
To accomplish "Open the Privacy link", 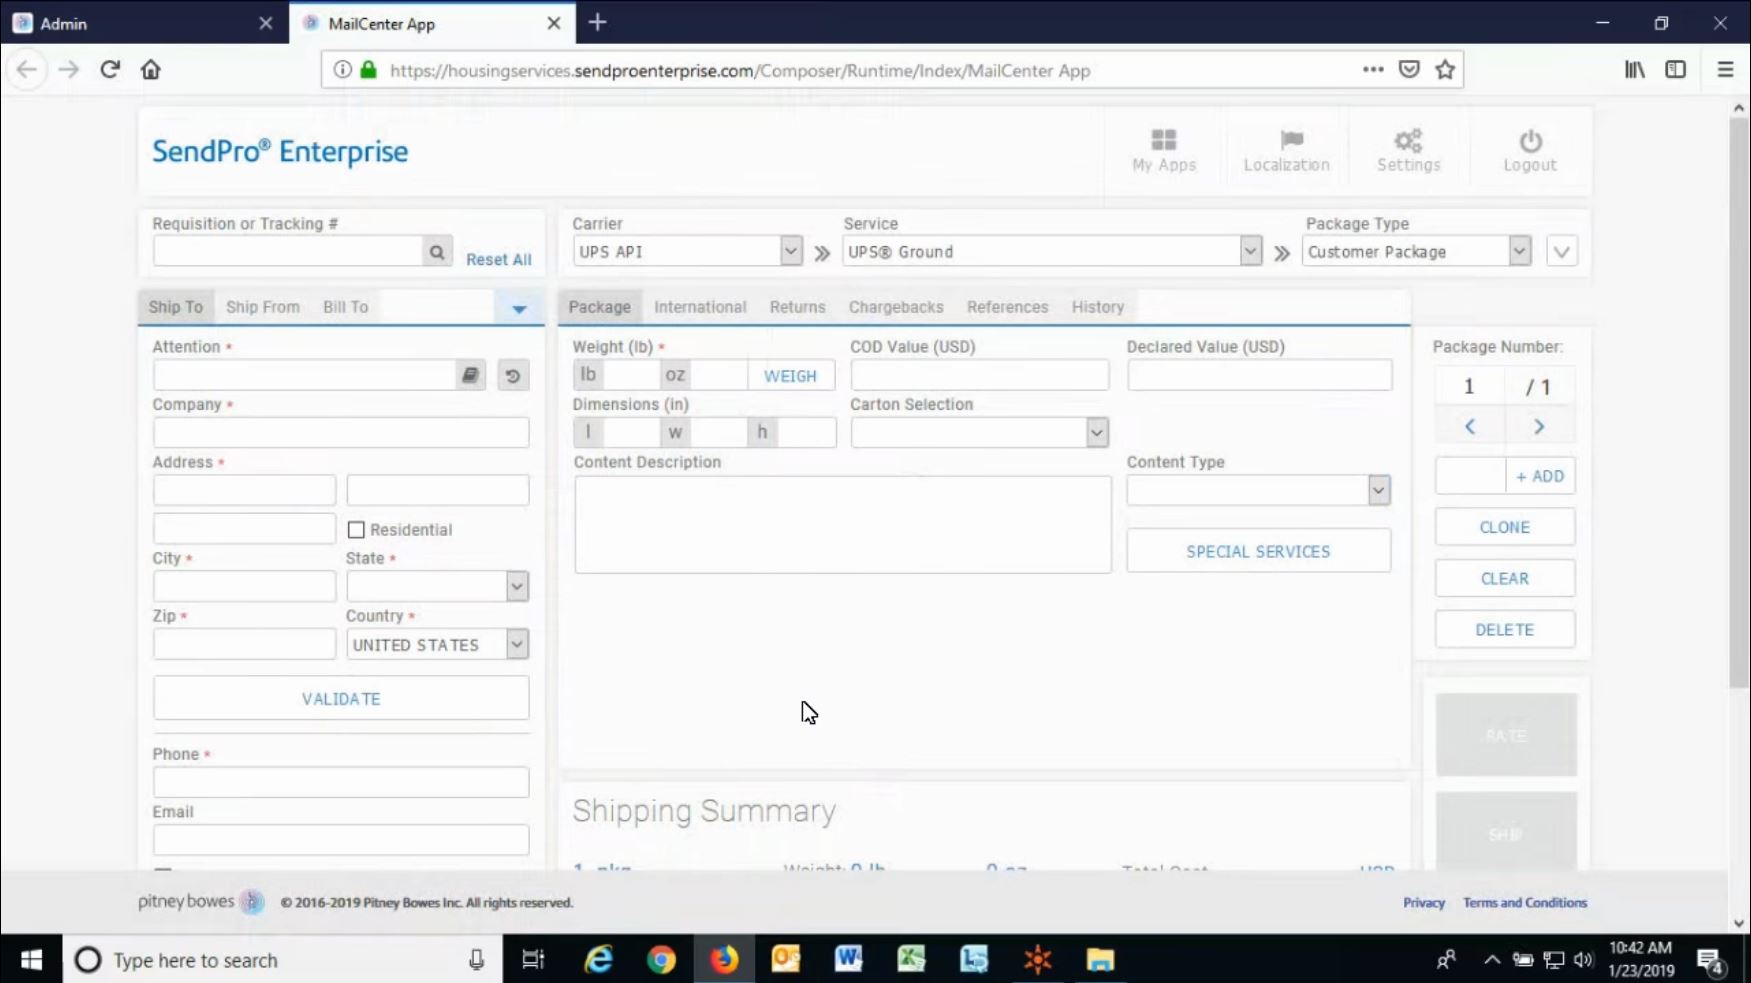I will coord(1424,902).
